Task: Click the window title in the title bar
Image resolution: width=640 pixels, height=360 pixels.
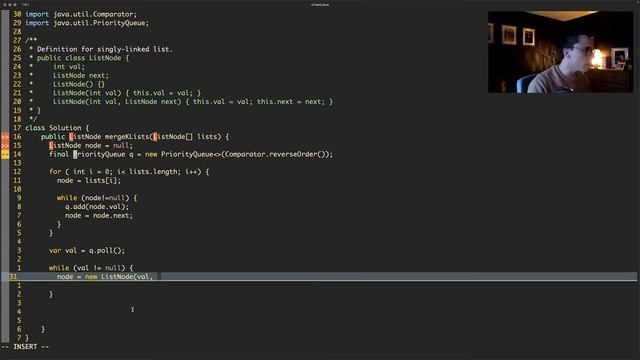Action: pos(320,4)
